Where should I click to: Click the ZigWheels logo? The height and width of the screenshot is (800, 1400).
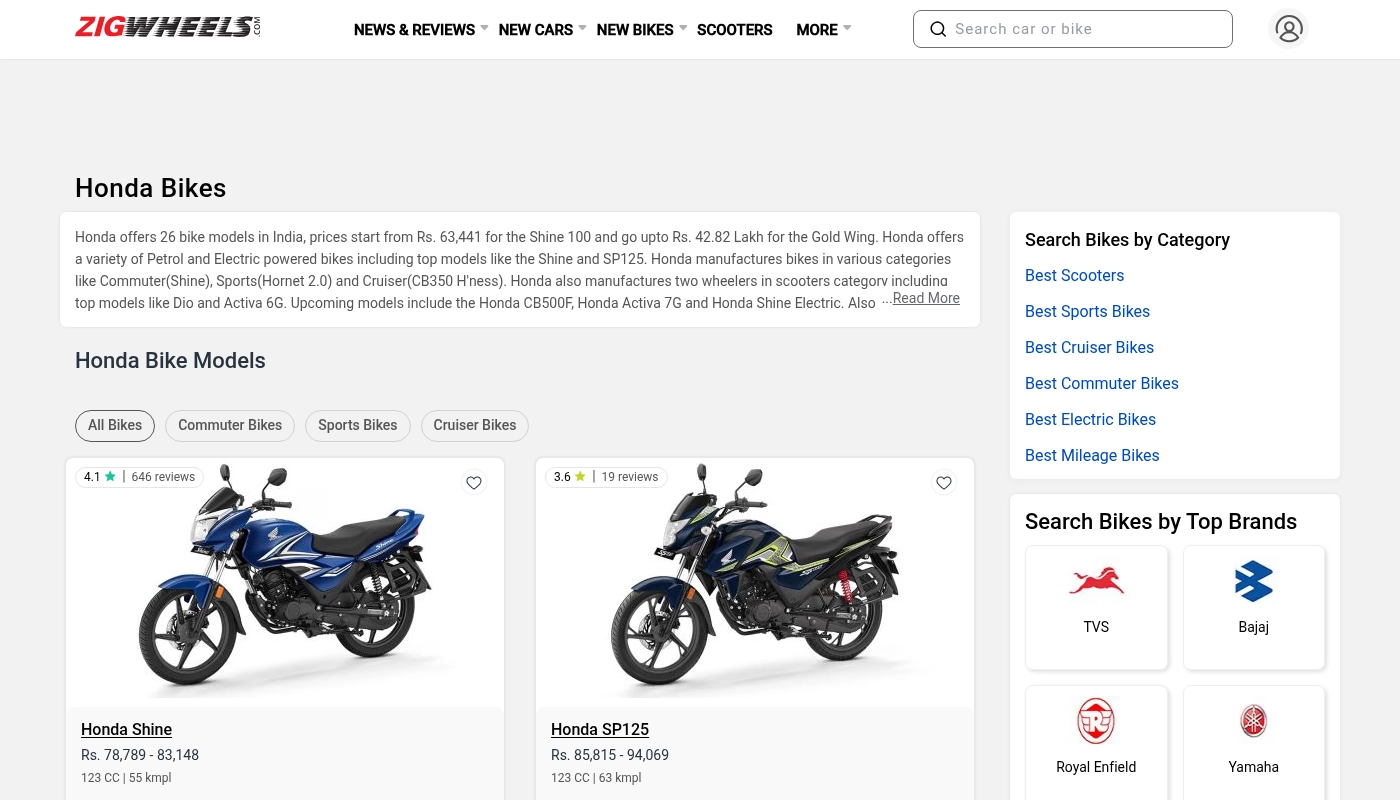167,27
